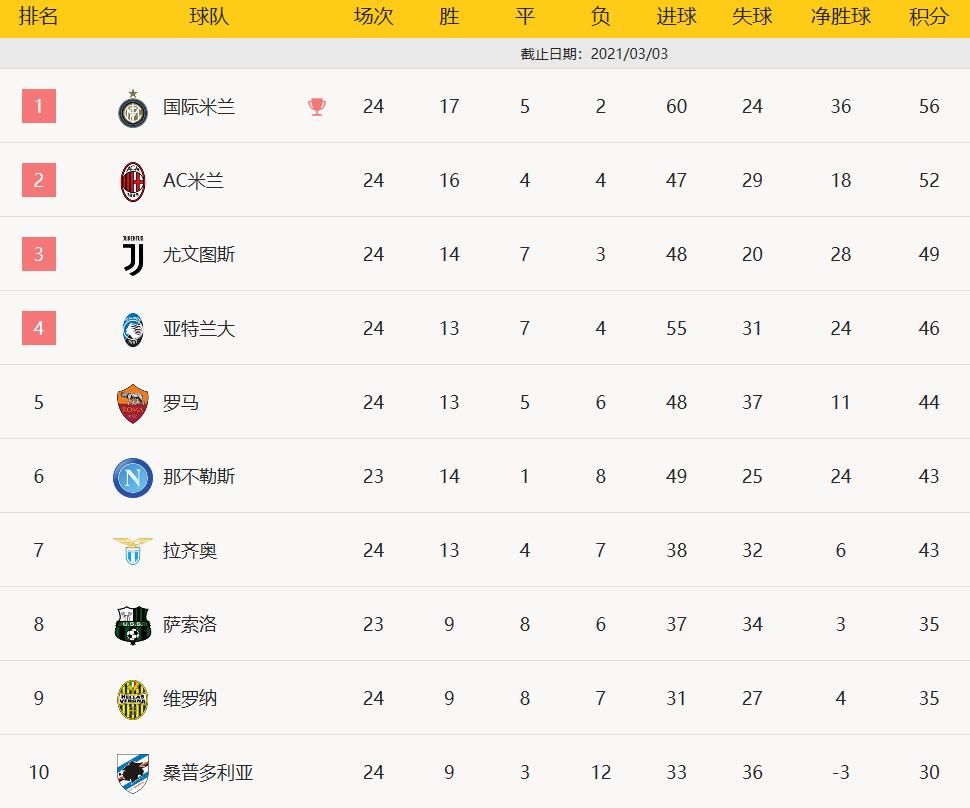This screenshot has height=808, width=970.
Task: Click the Napoli N logo
Action: click(x=132, y=477)
